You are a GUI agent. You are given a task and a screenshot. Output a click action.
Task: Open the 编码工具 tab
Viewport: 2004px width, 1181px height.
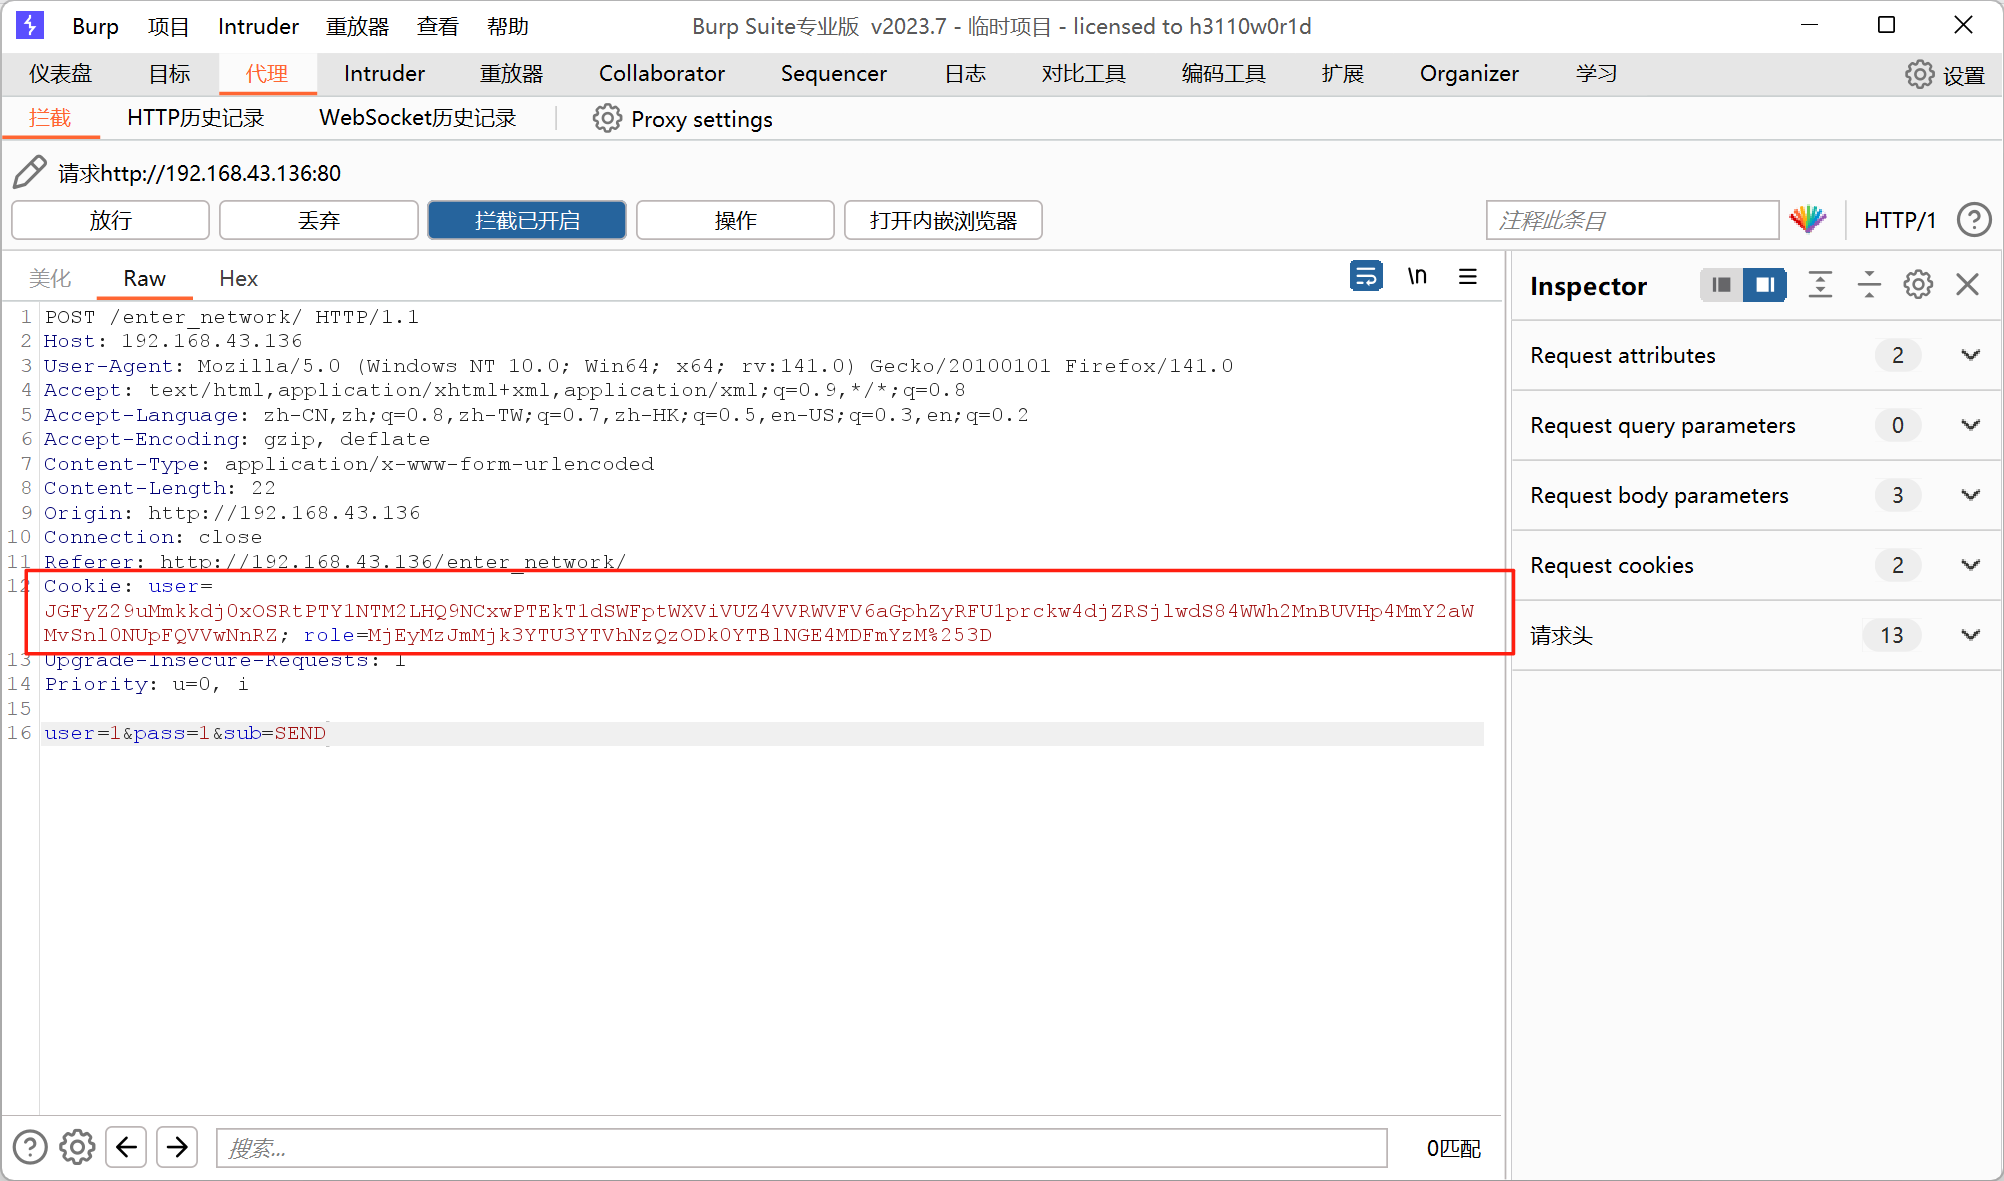[x=1223, y=74]
